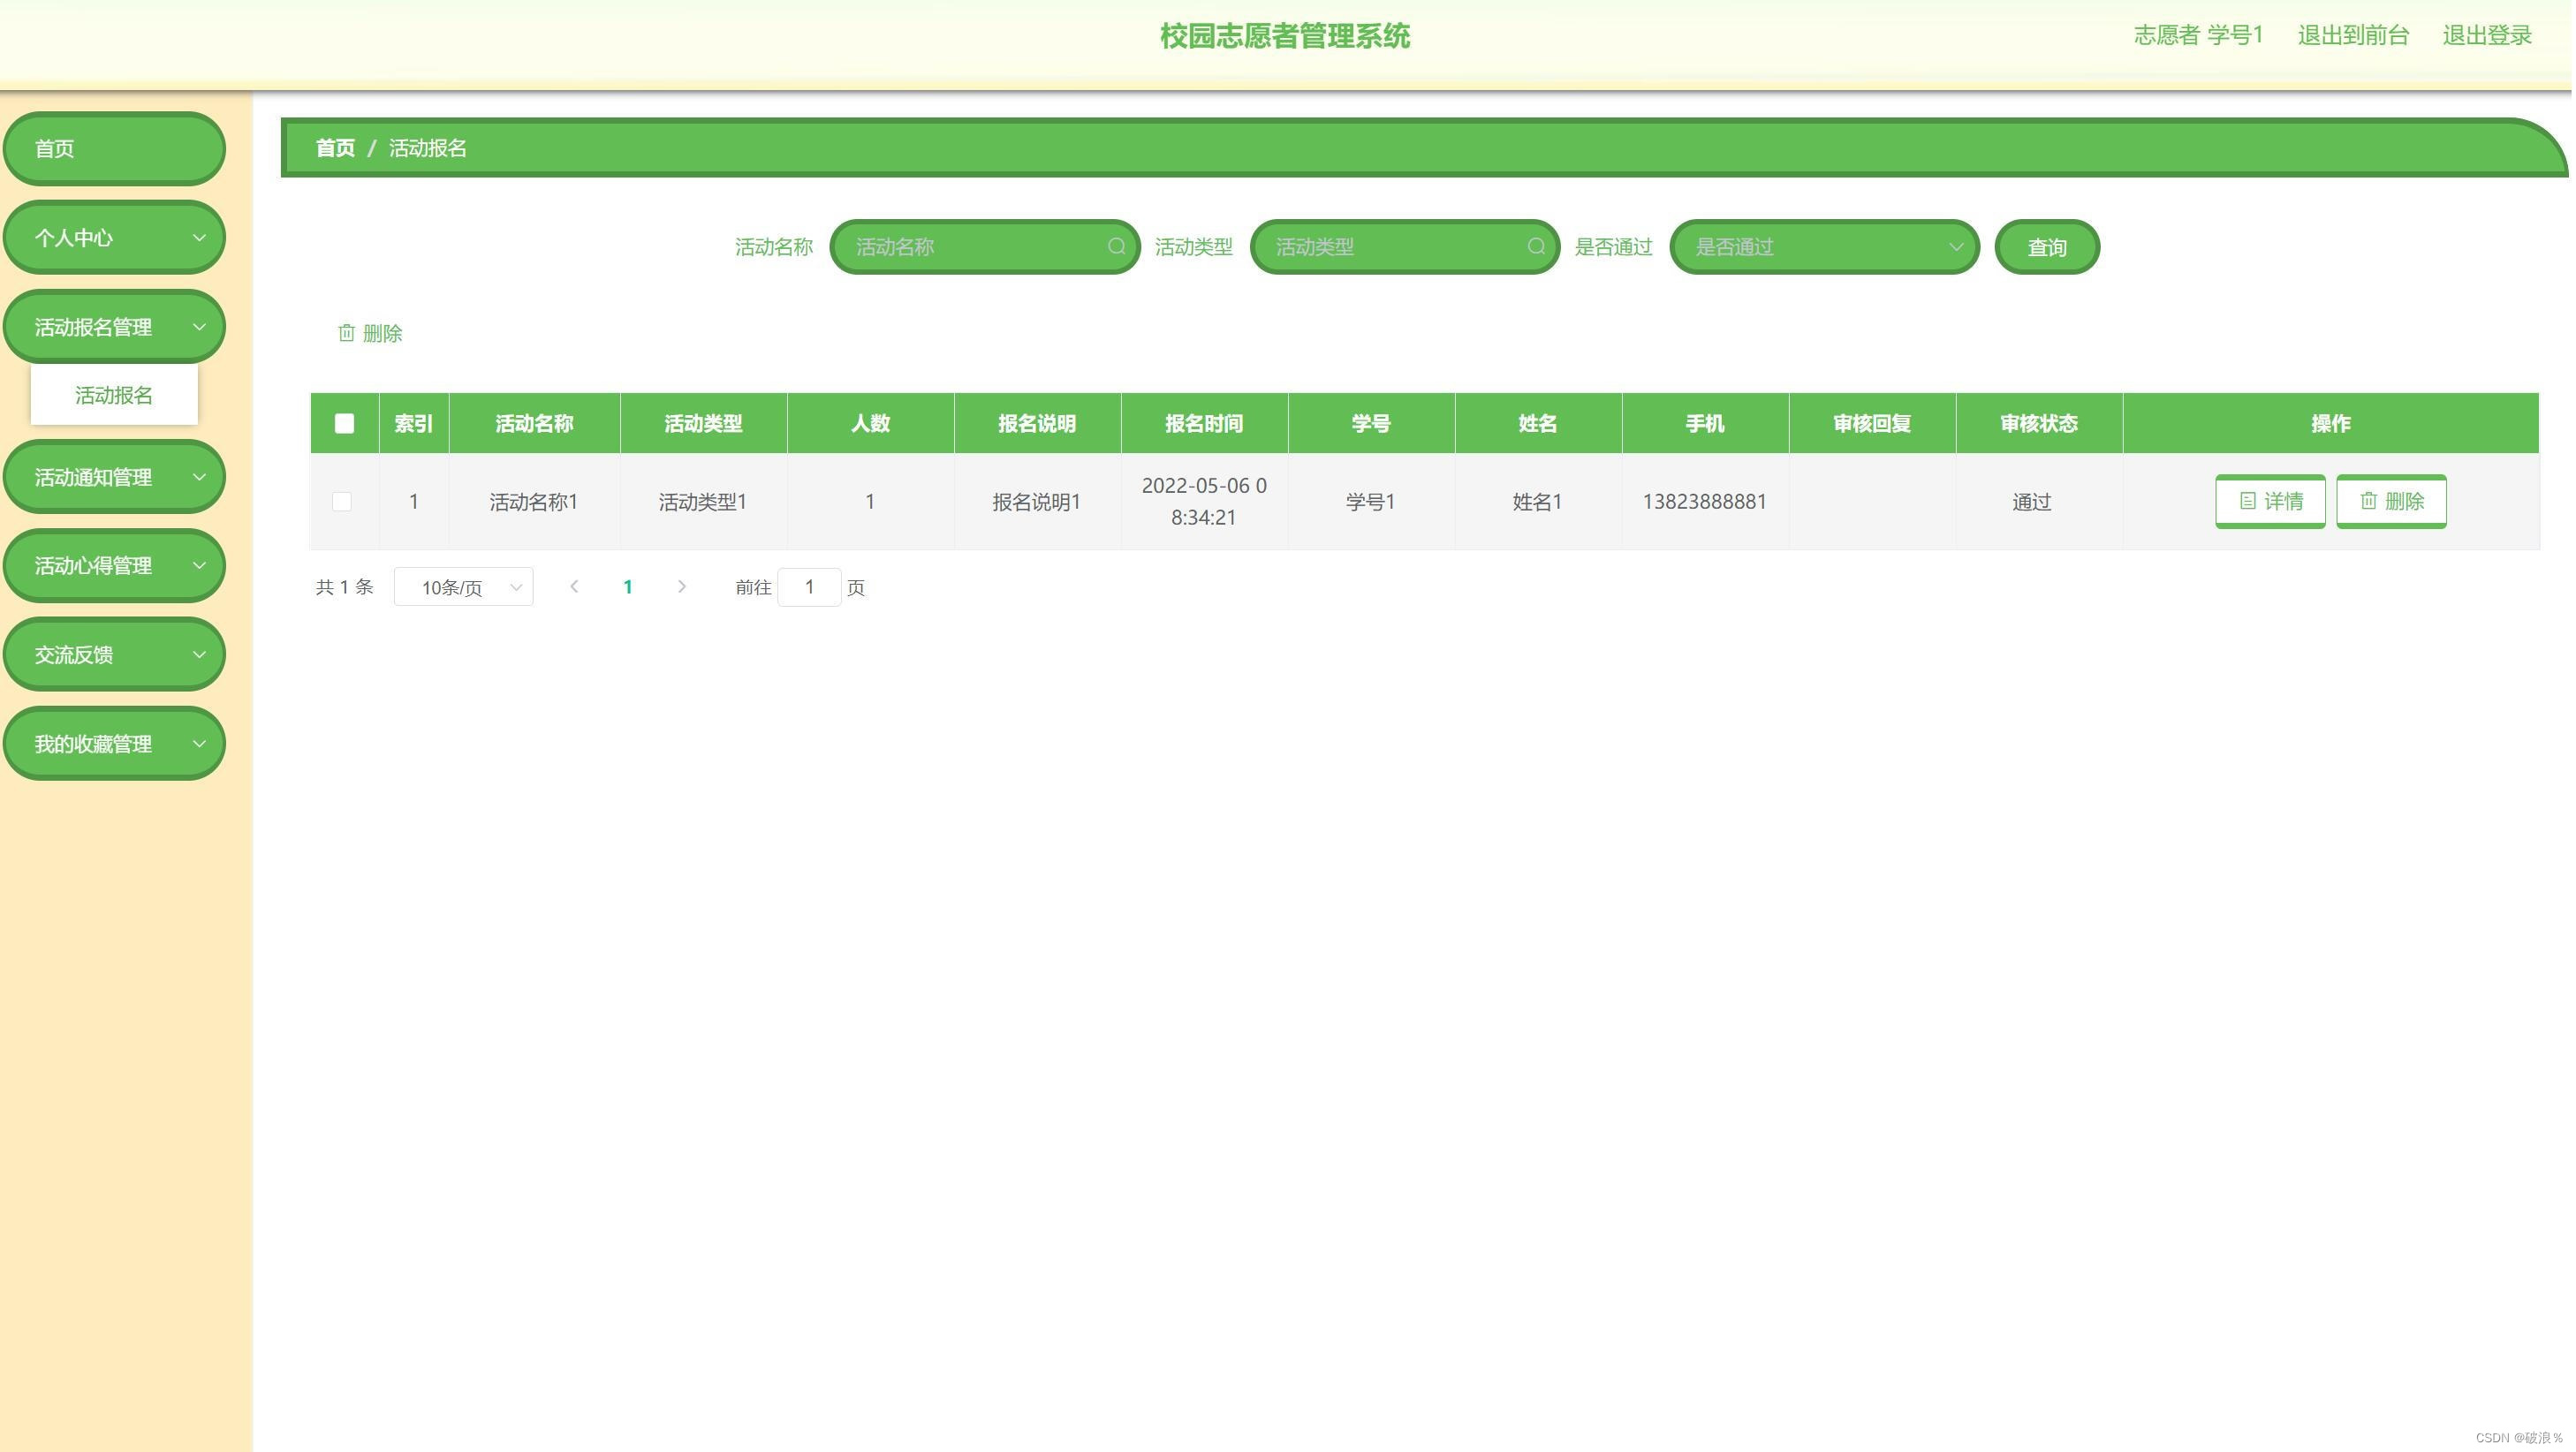The width and height of the screenshot is (2576, 1452).
Task: Delete the 活动名称1 registration row
Action: coord(2392,501)
